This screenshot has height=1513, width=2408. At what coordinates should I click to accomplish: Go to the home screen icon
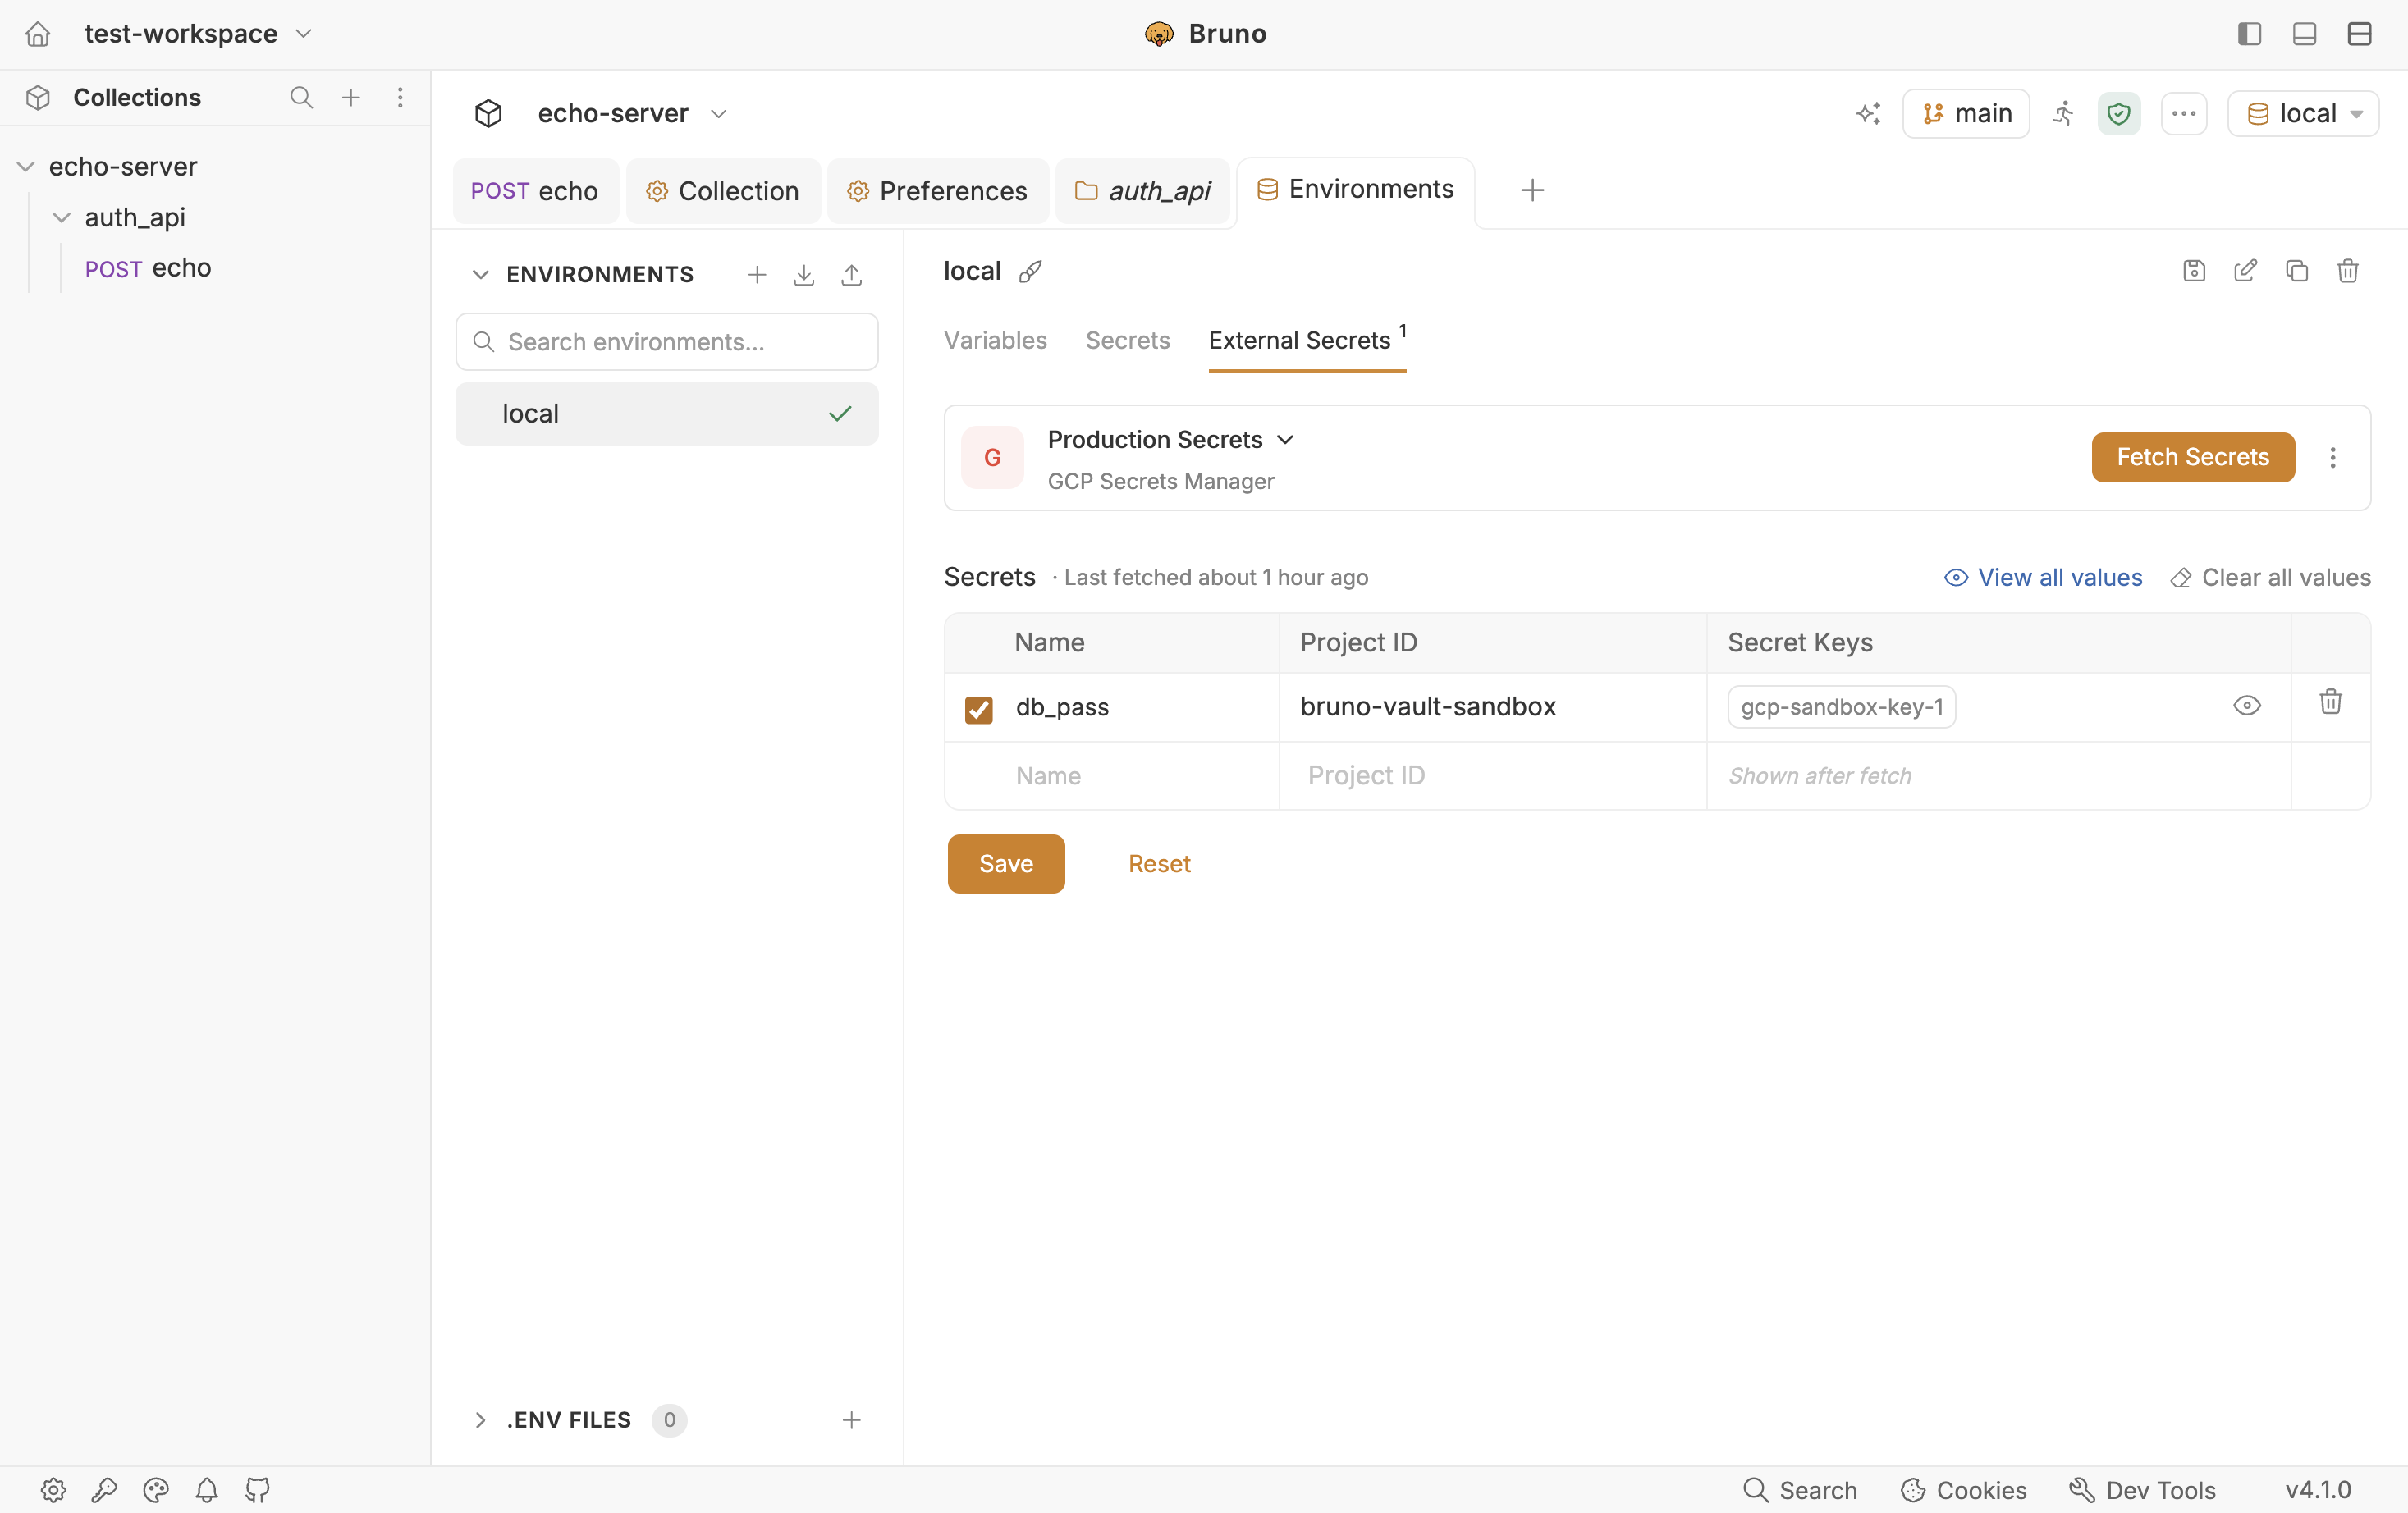38,34
